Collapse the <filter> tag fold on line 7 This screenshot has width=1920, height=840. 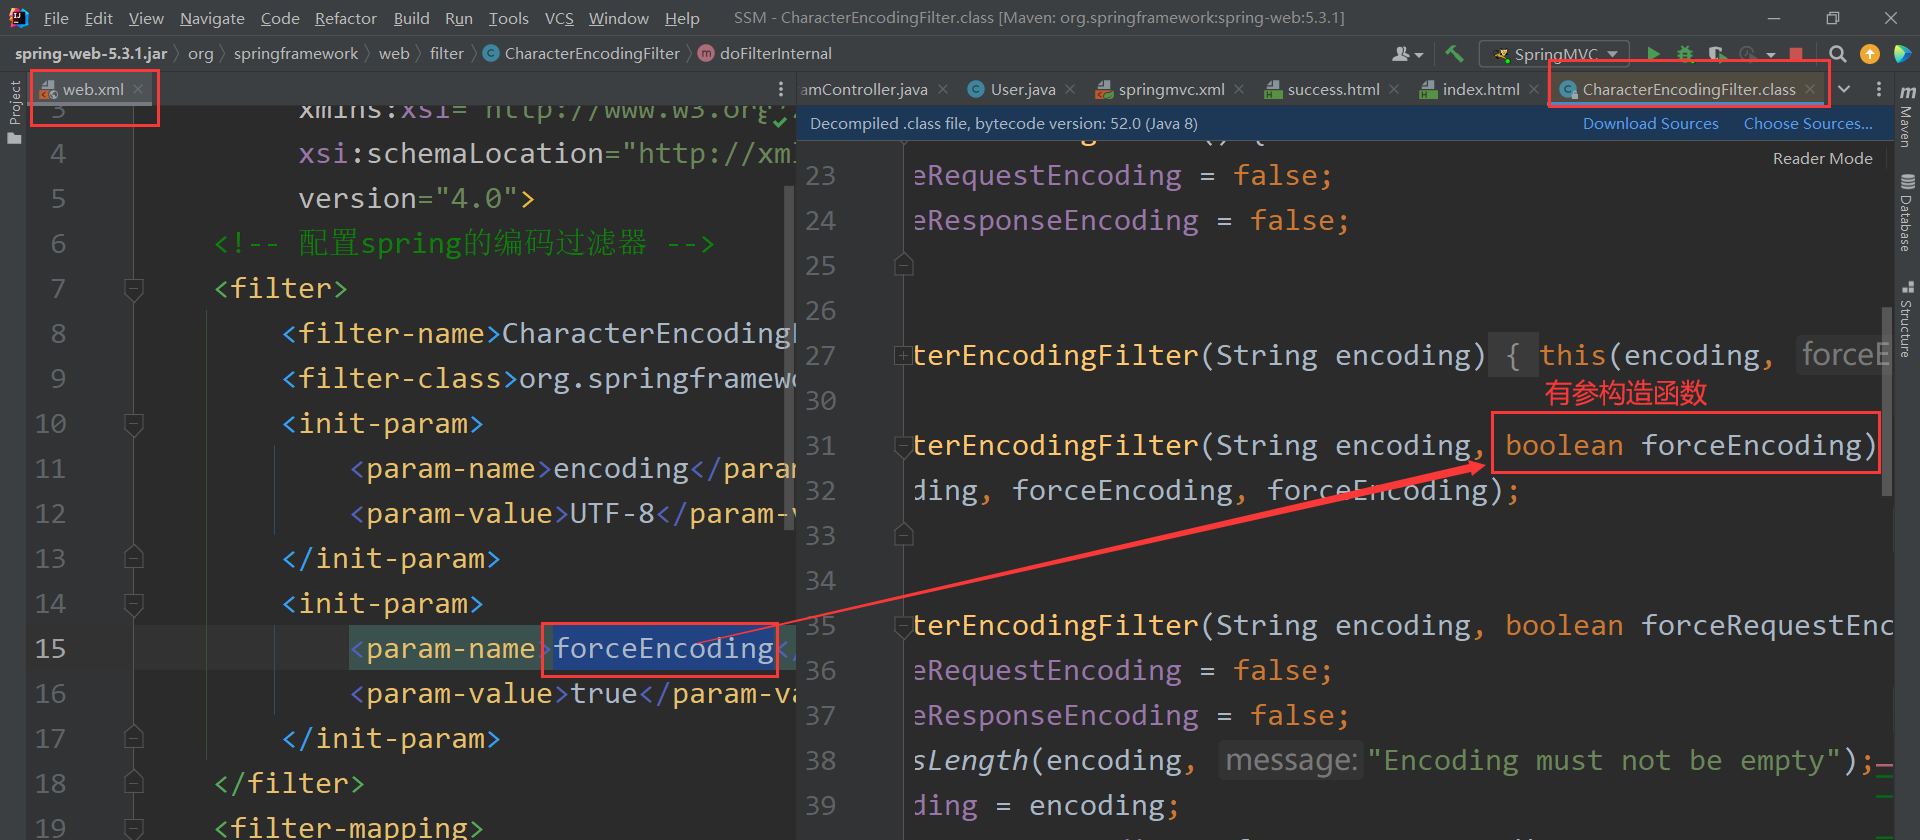(x=133, y=290)
